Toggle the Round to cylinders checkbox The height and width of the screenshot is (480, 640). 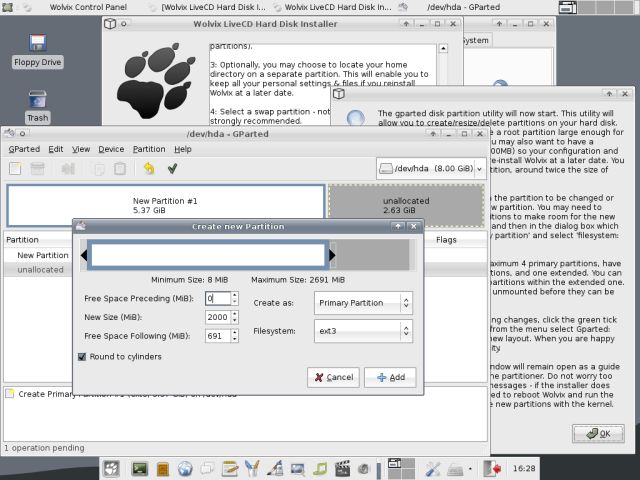[83, 356]
